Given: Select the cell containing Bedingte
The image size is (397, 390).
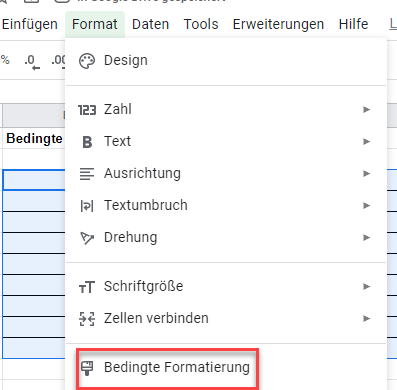Looking at the screenshot, I should (x=34, y=138).
